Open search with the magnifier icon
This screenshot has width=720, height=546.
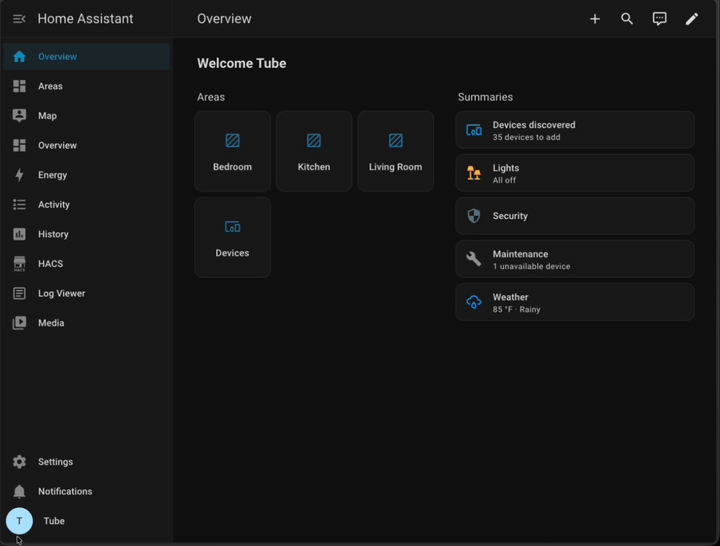pyautogui.click(x=627, y=19)
